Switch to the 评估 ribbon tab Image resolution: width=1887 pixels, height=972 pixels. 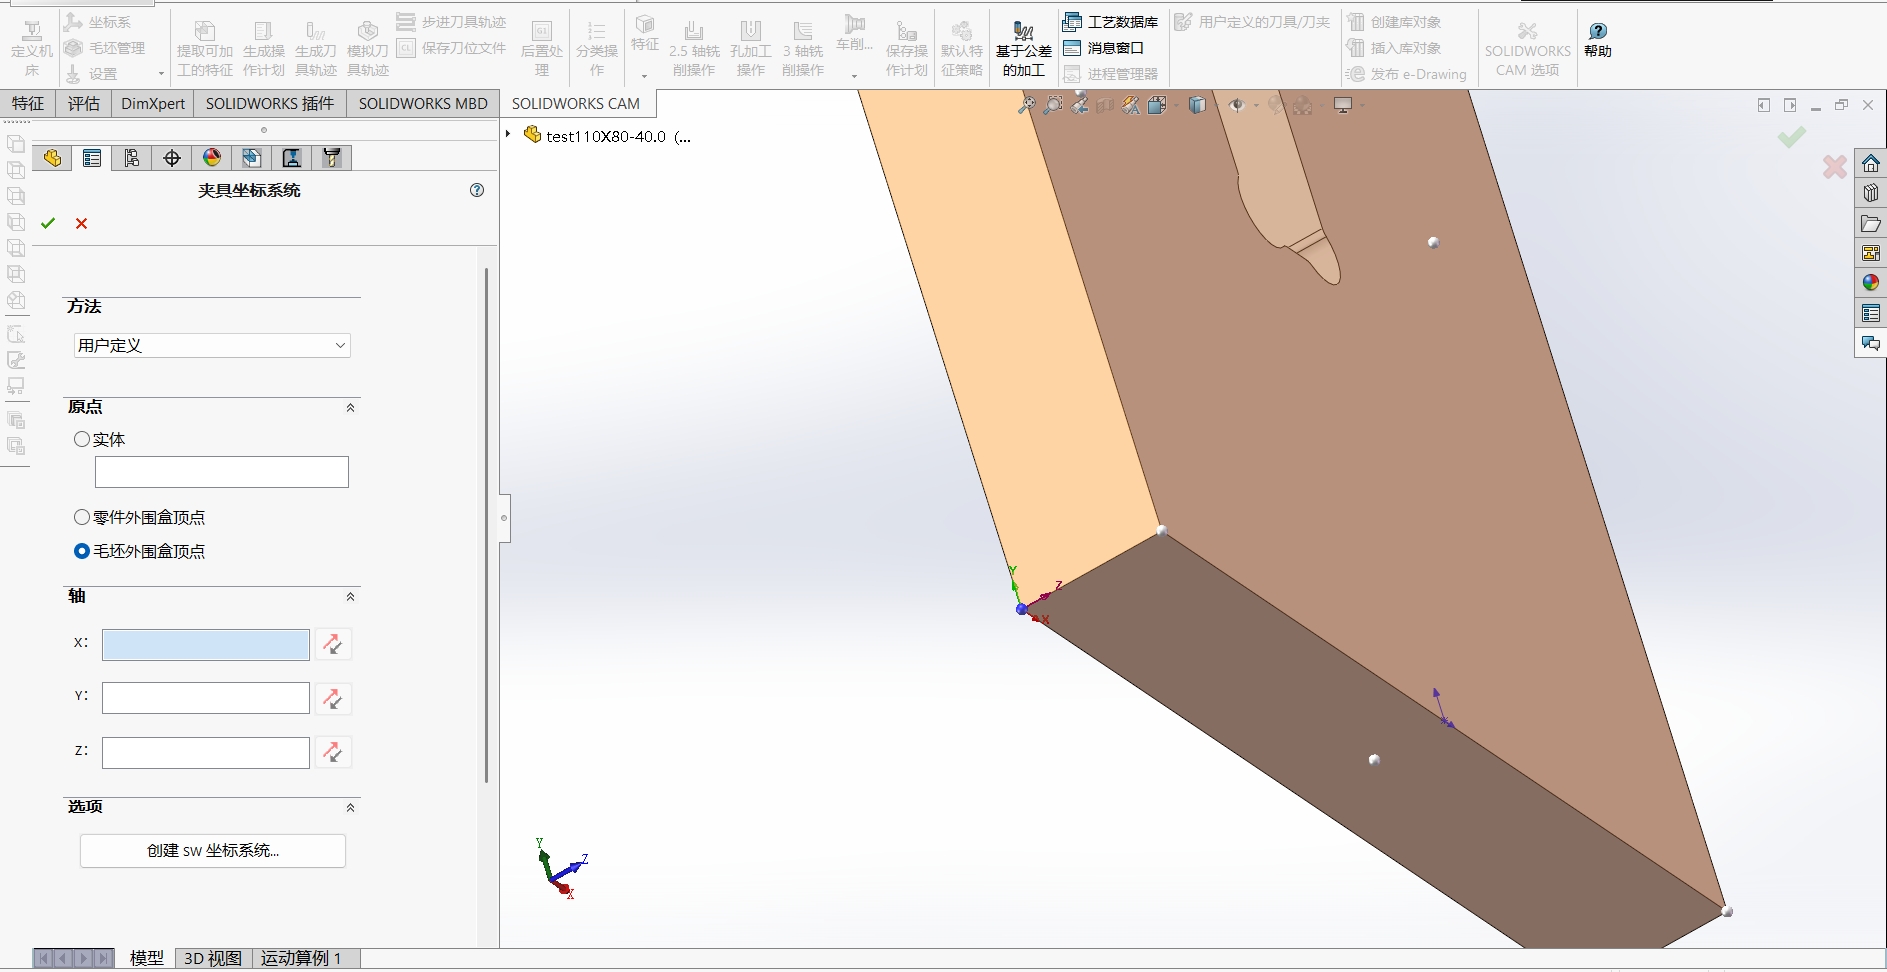[x=84, y=103]
